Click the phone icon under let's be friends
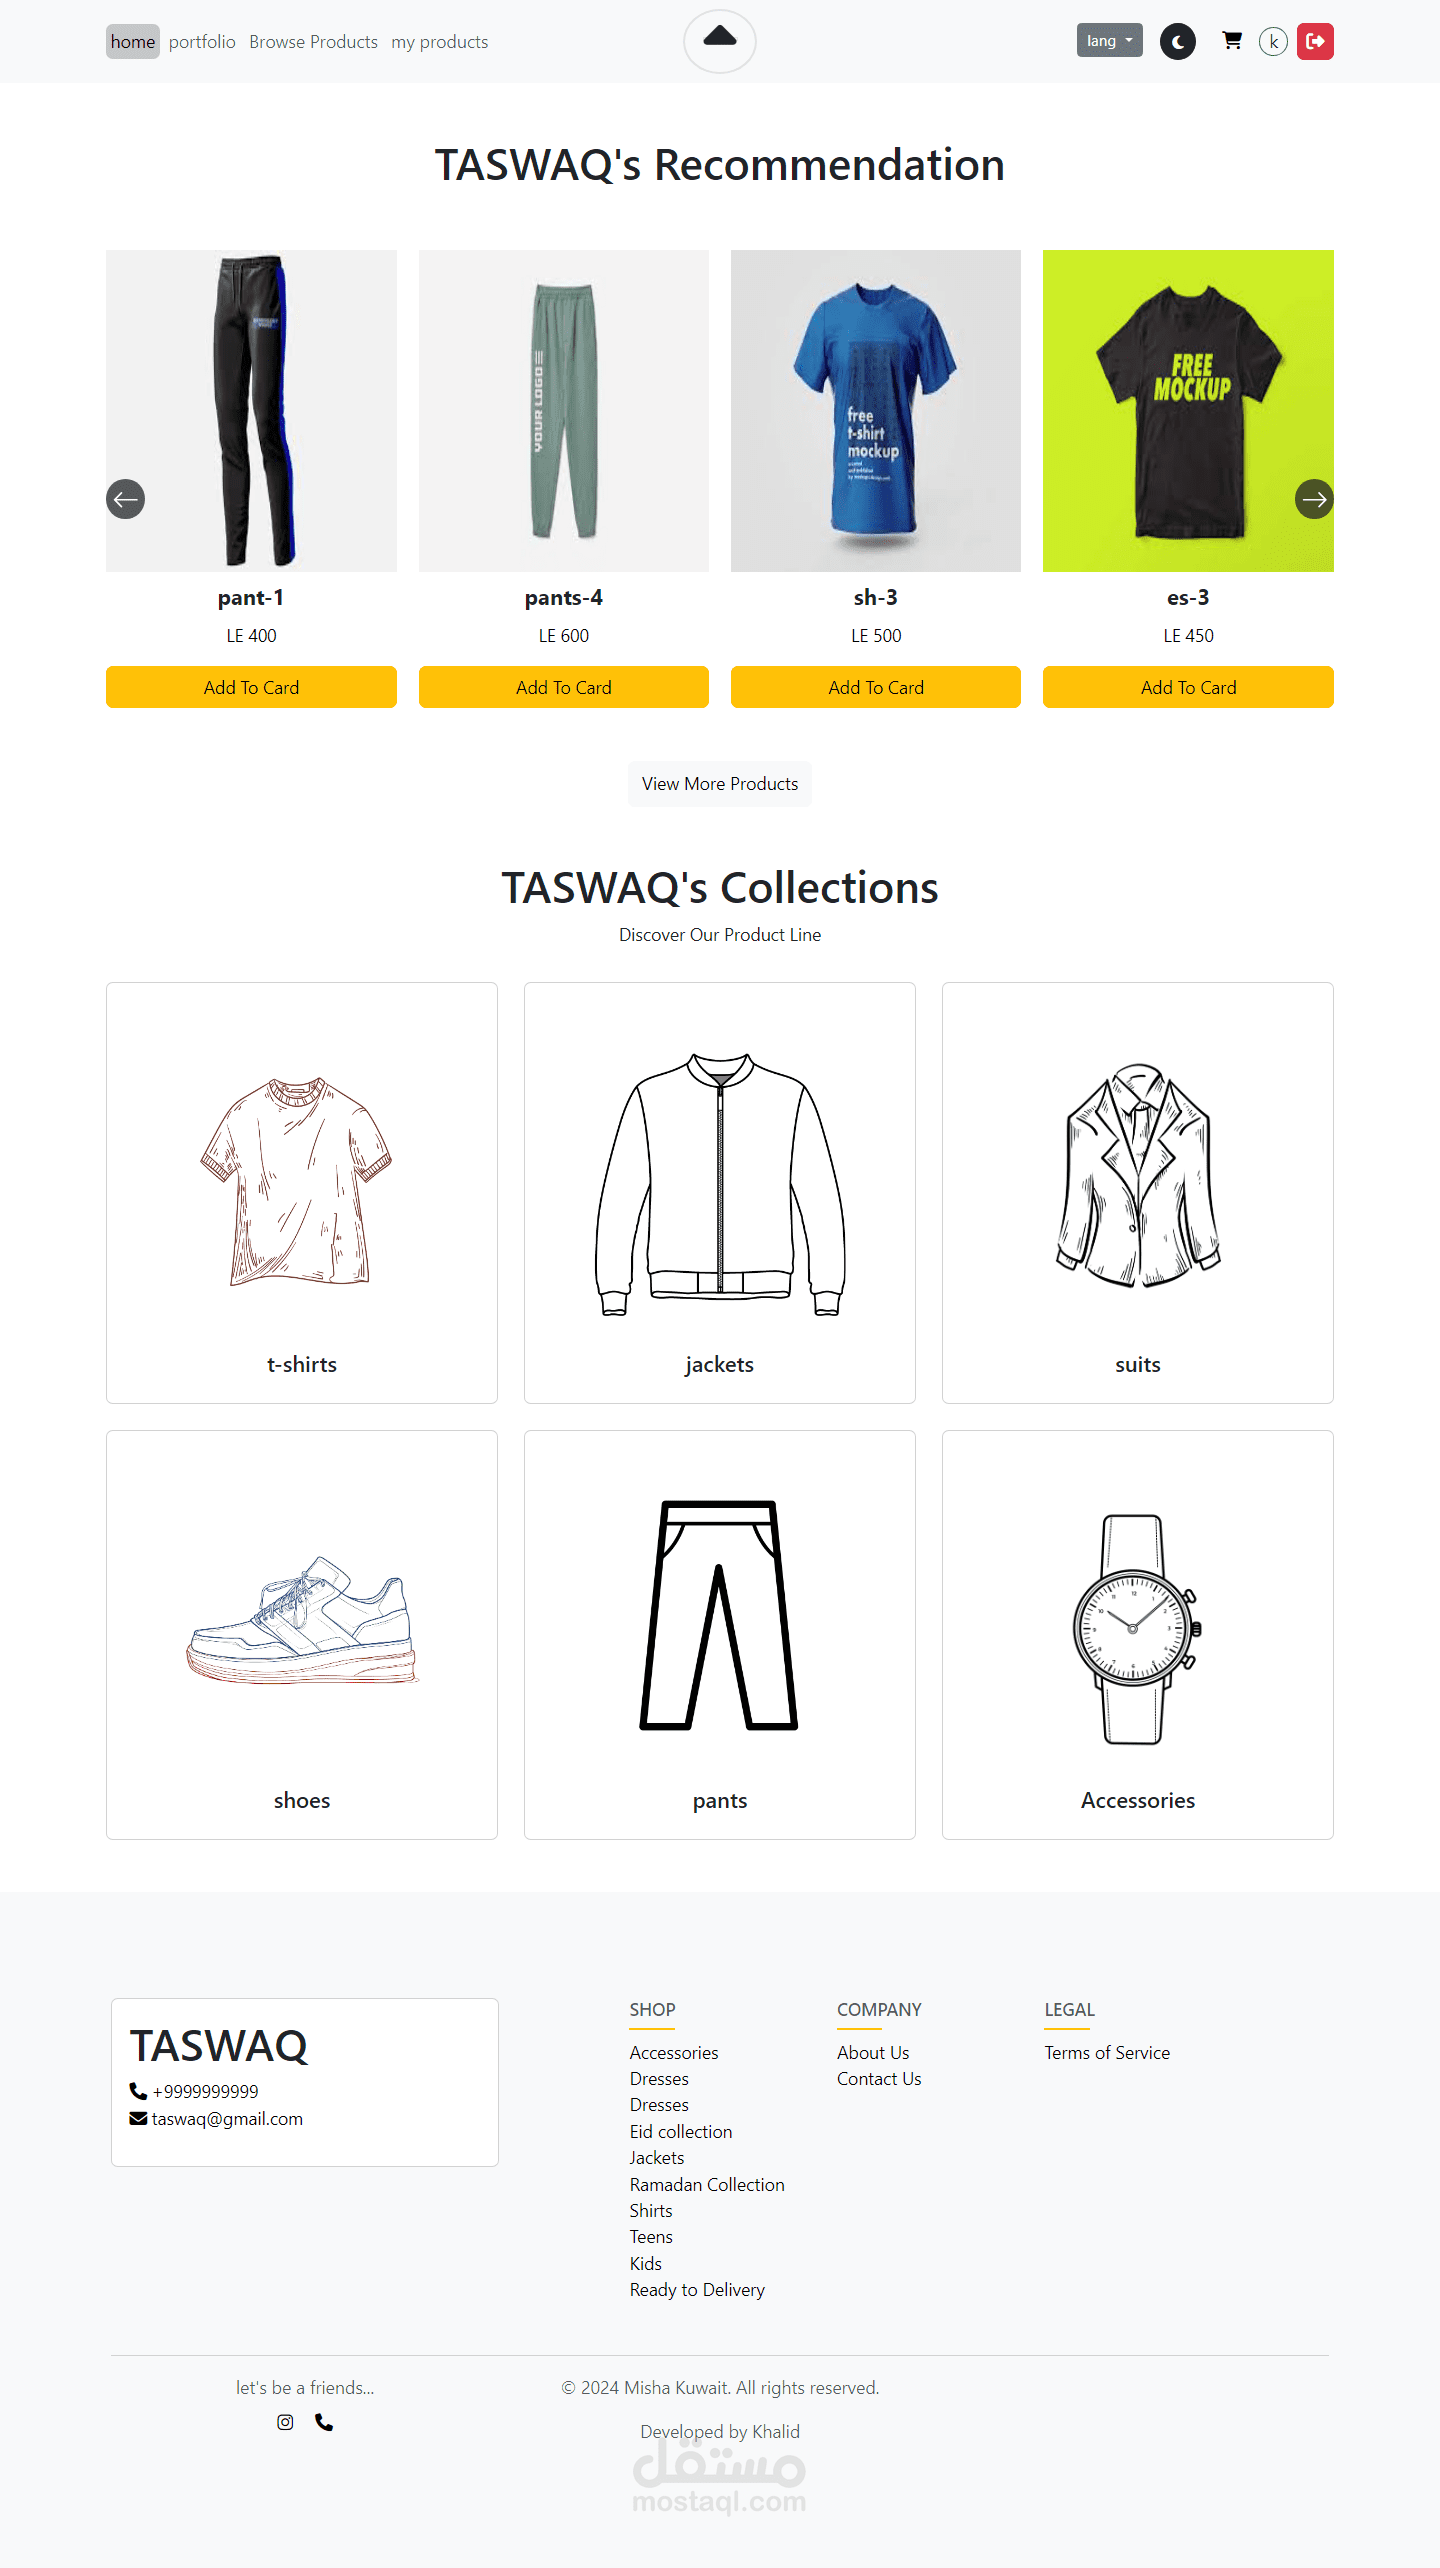 point(324,2422)
